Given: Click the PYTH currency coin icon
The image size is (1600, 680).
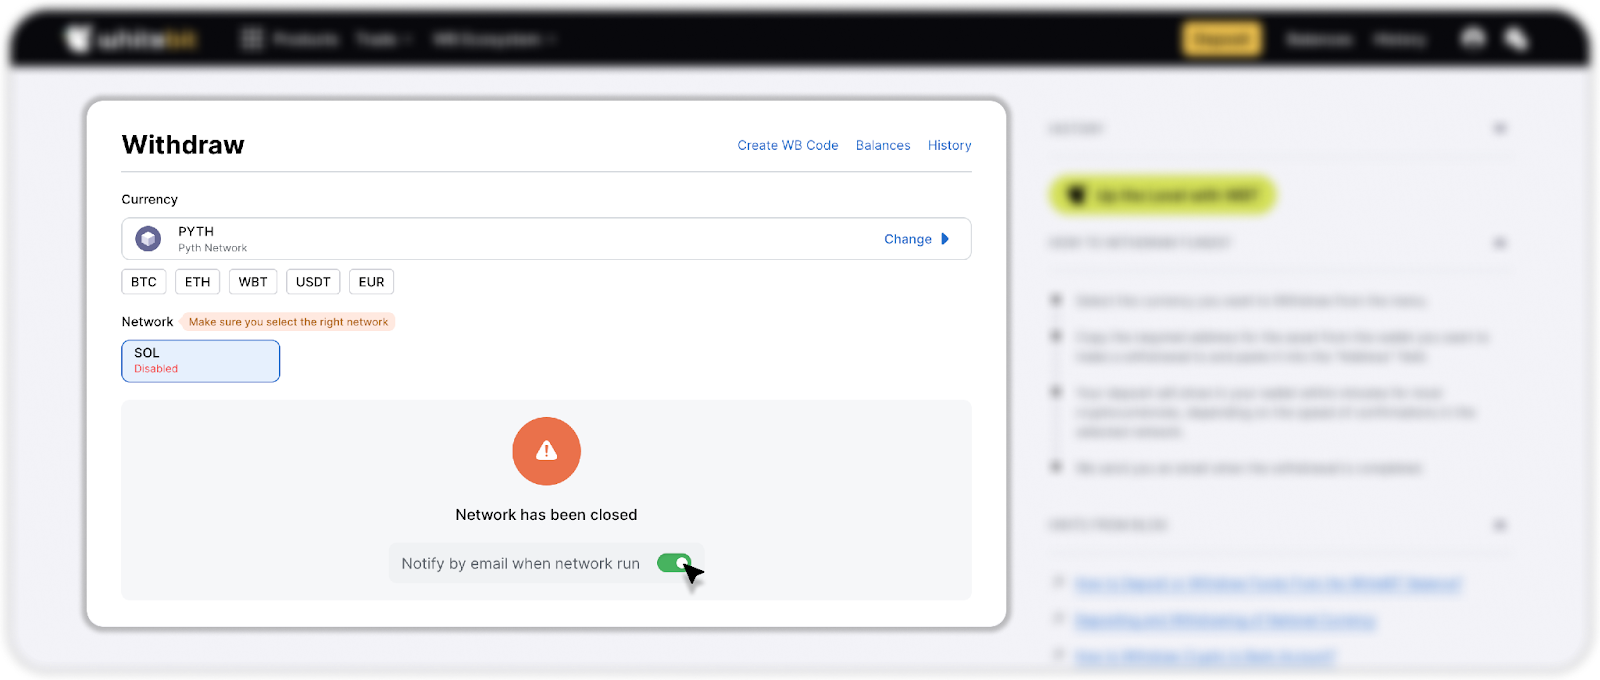Looking at the screenshot, I should click(148, 239).
